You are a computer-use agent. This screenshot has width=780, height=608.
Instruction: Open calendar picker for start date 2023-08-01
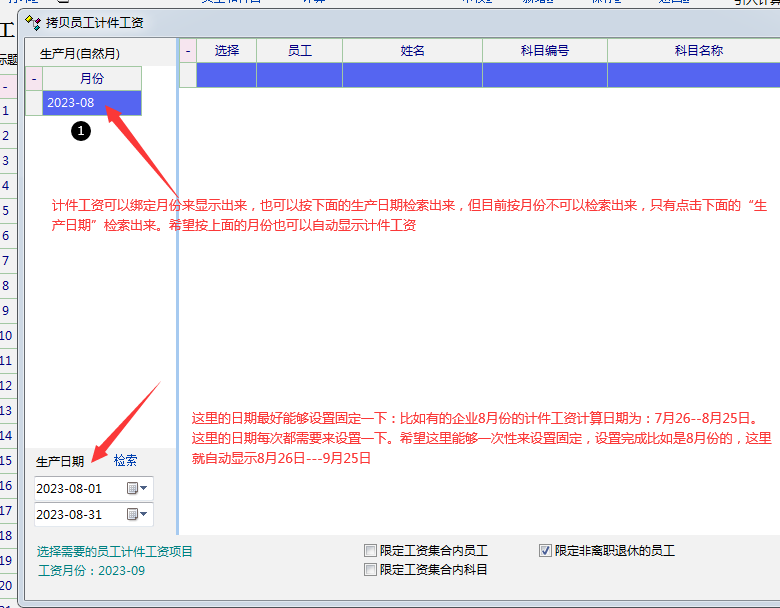(137, 489)
